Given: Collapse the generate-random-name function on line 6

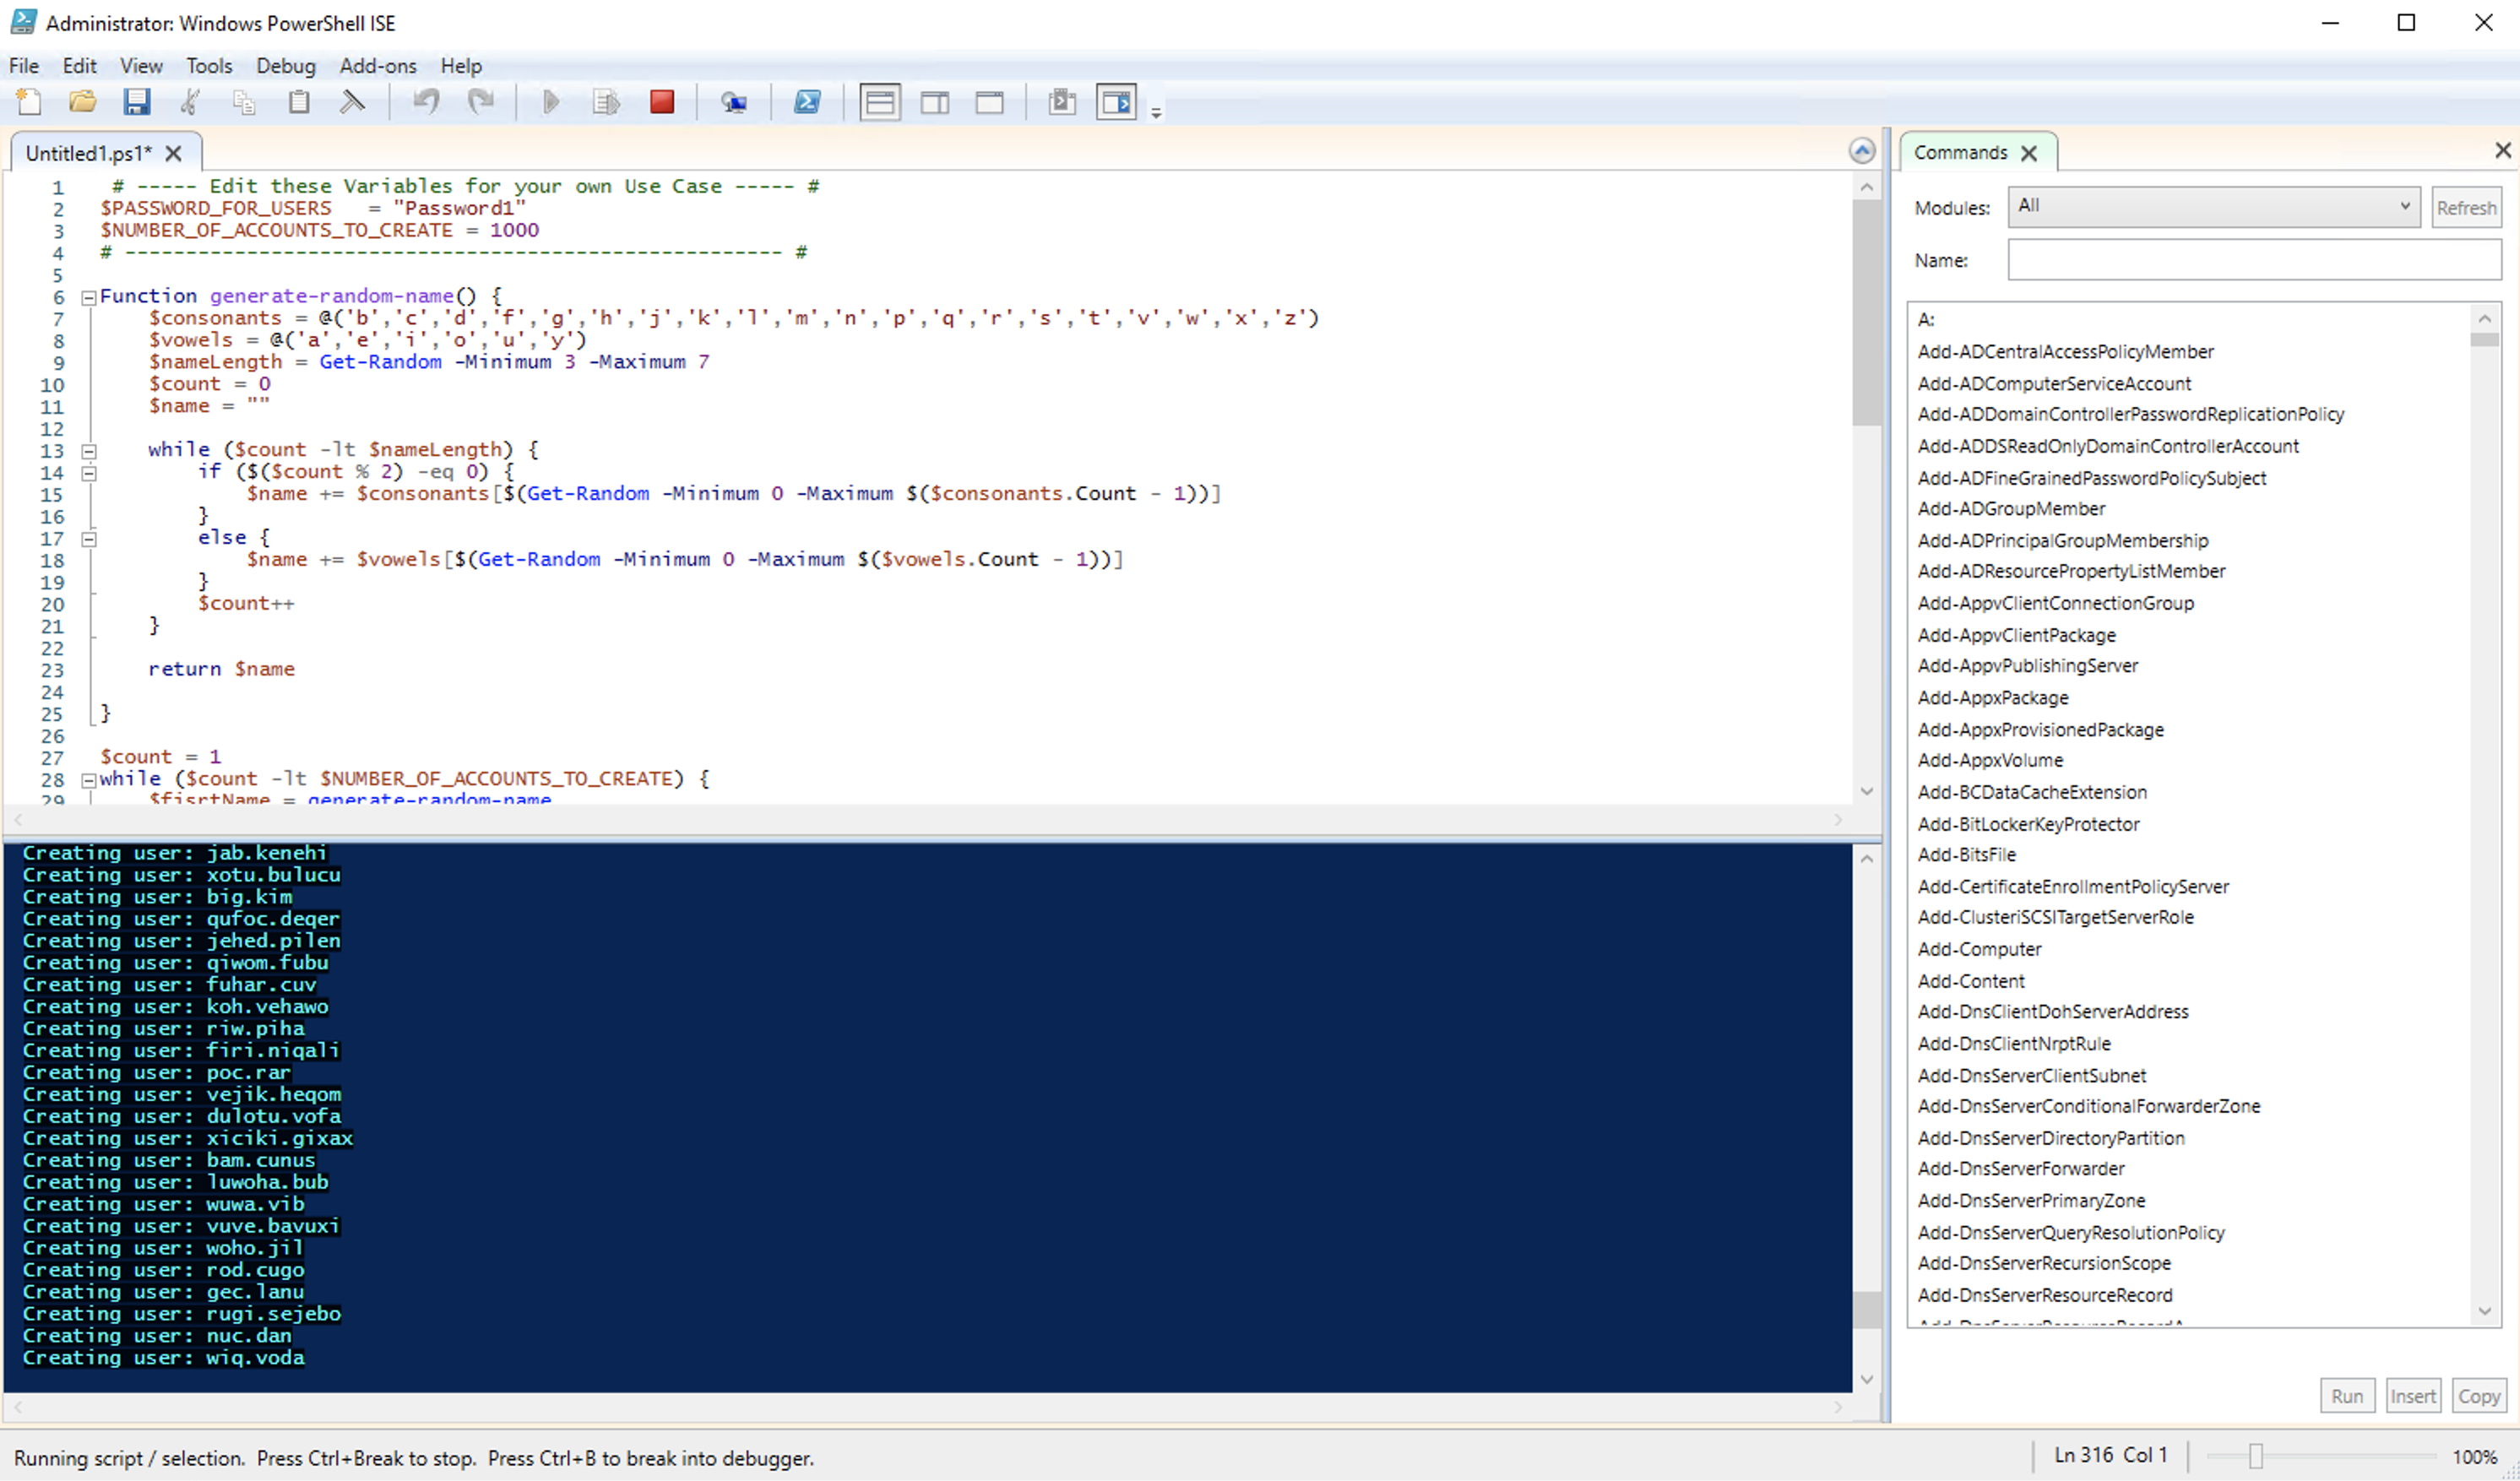Looking at the screenshot, I should [x=89, y=297].
